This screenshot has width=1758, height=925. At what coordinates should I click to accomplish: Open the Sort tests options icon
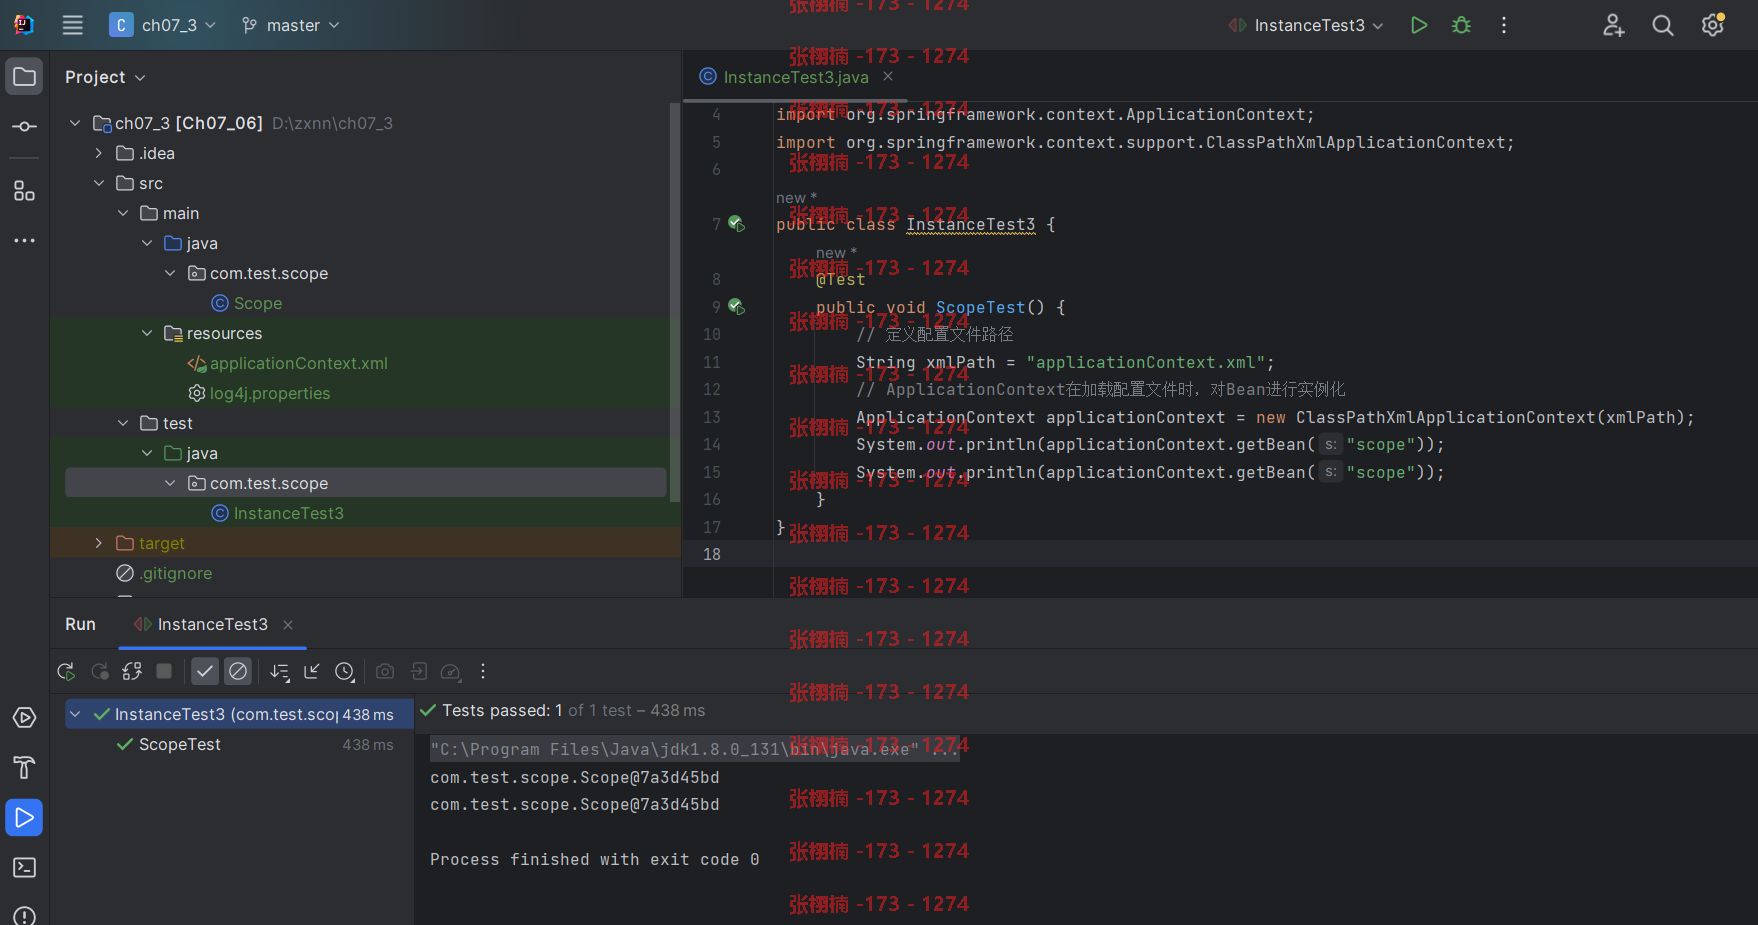click(280, 671)
